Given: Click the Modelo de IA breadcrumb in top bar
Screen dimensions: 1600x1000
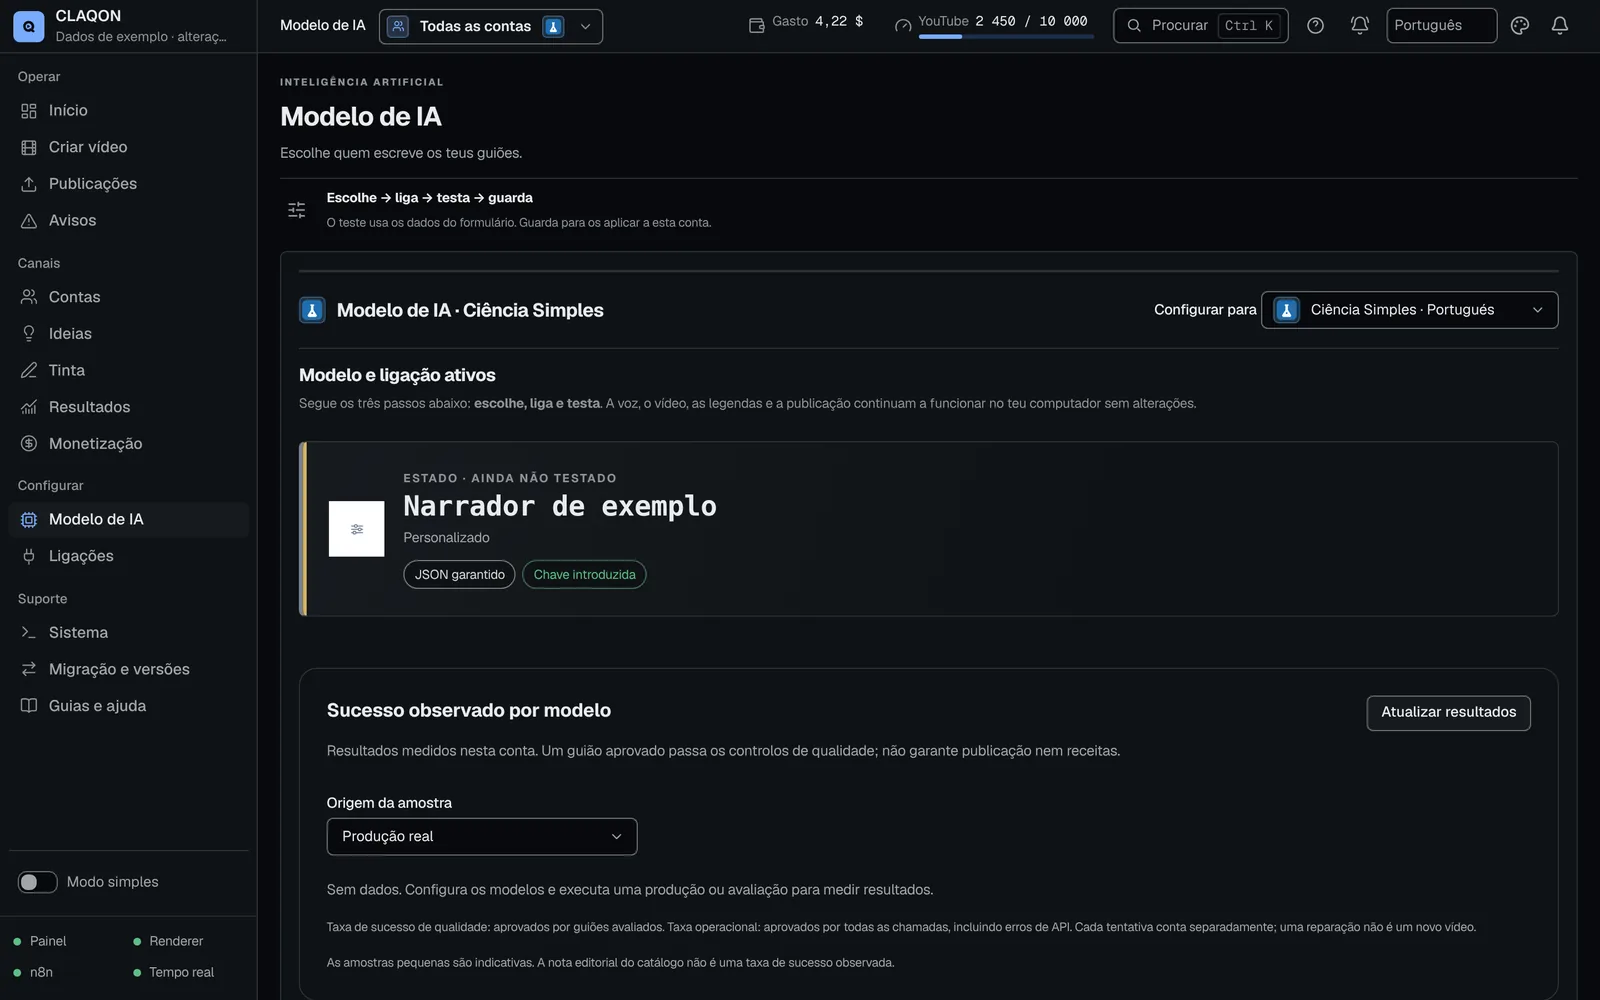Looking at the screenshot, I should click(x=323, y=26).
